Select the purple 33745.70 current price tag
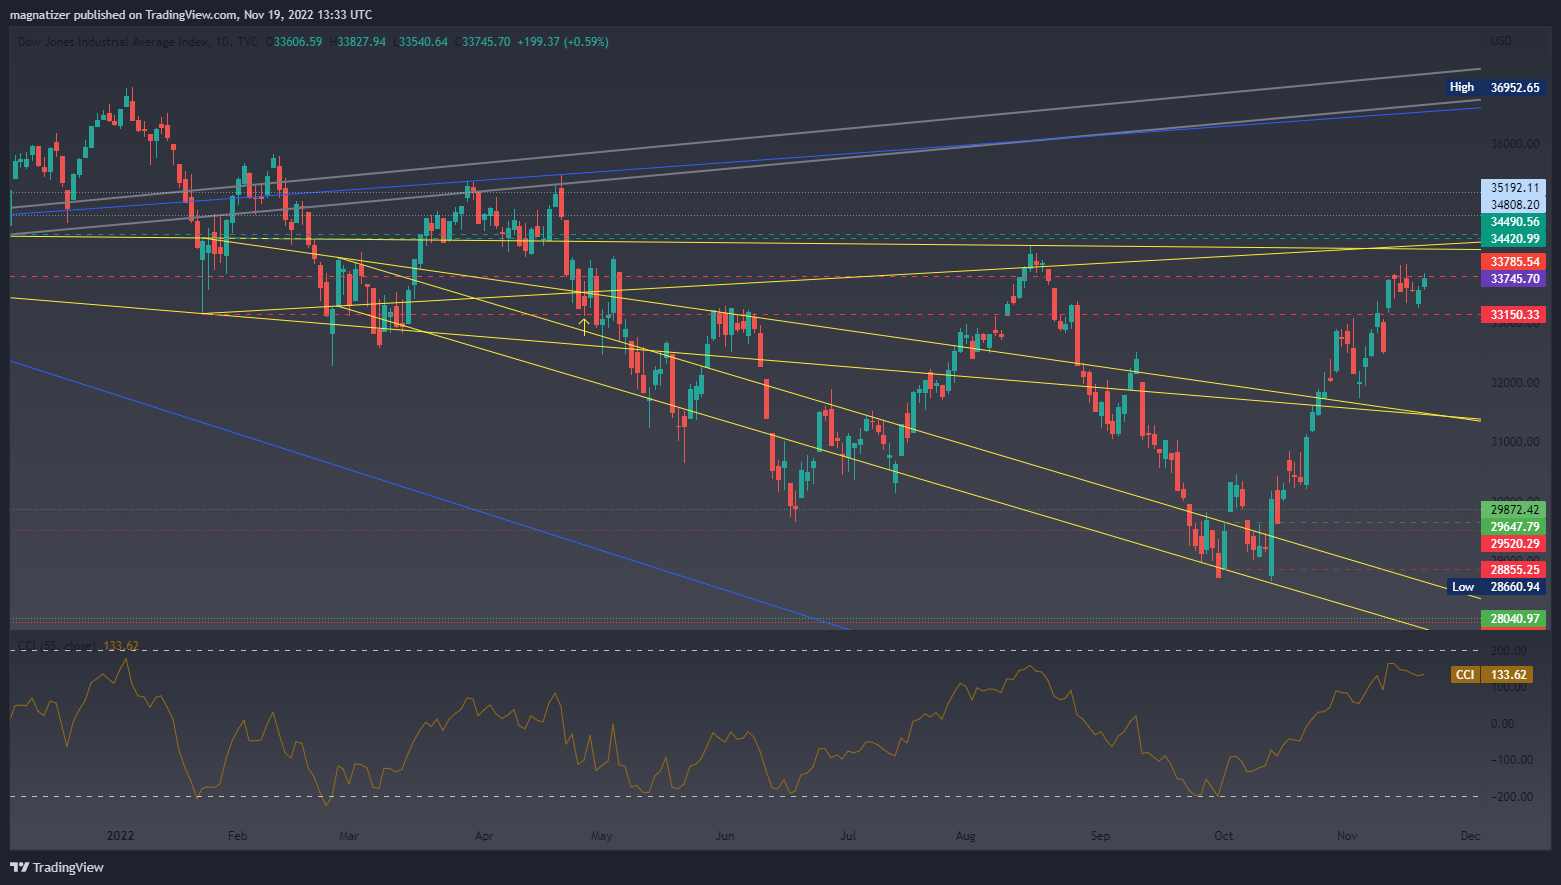The height and width of the screenshot is (885, 1561). coord(1514,279)
